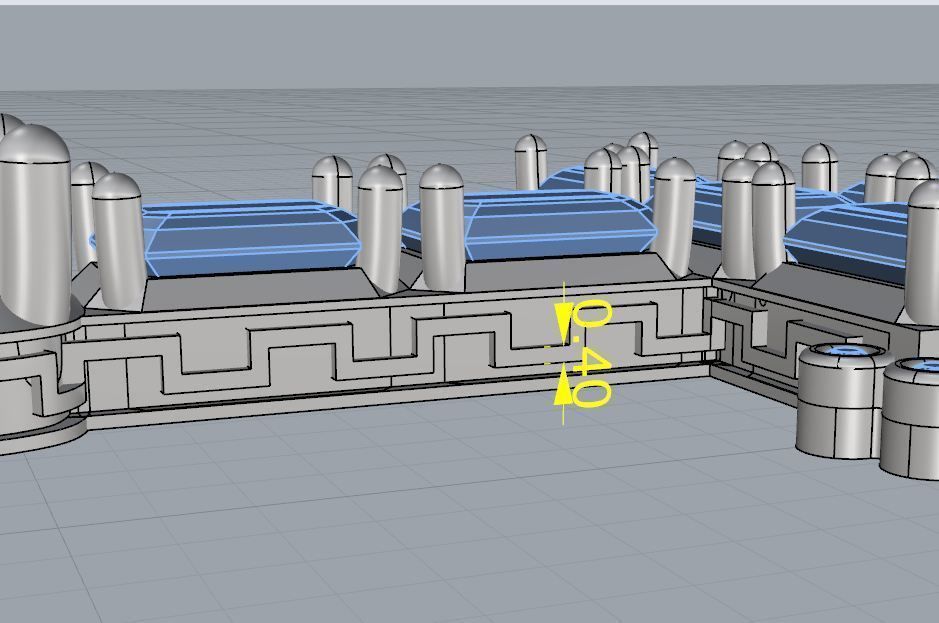Select the yellow 0.40 dimension text

click(592, 353)
